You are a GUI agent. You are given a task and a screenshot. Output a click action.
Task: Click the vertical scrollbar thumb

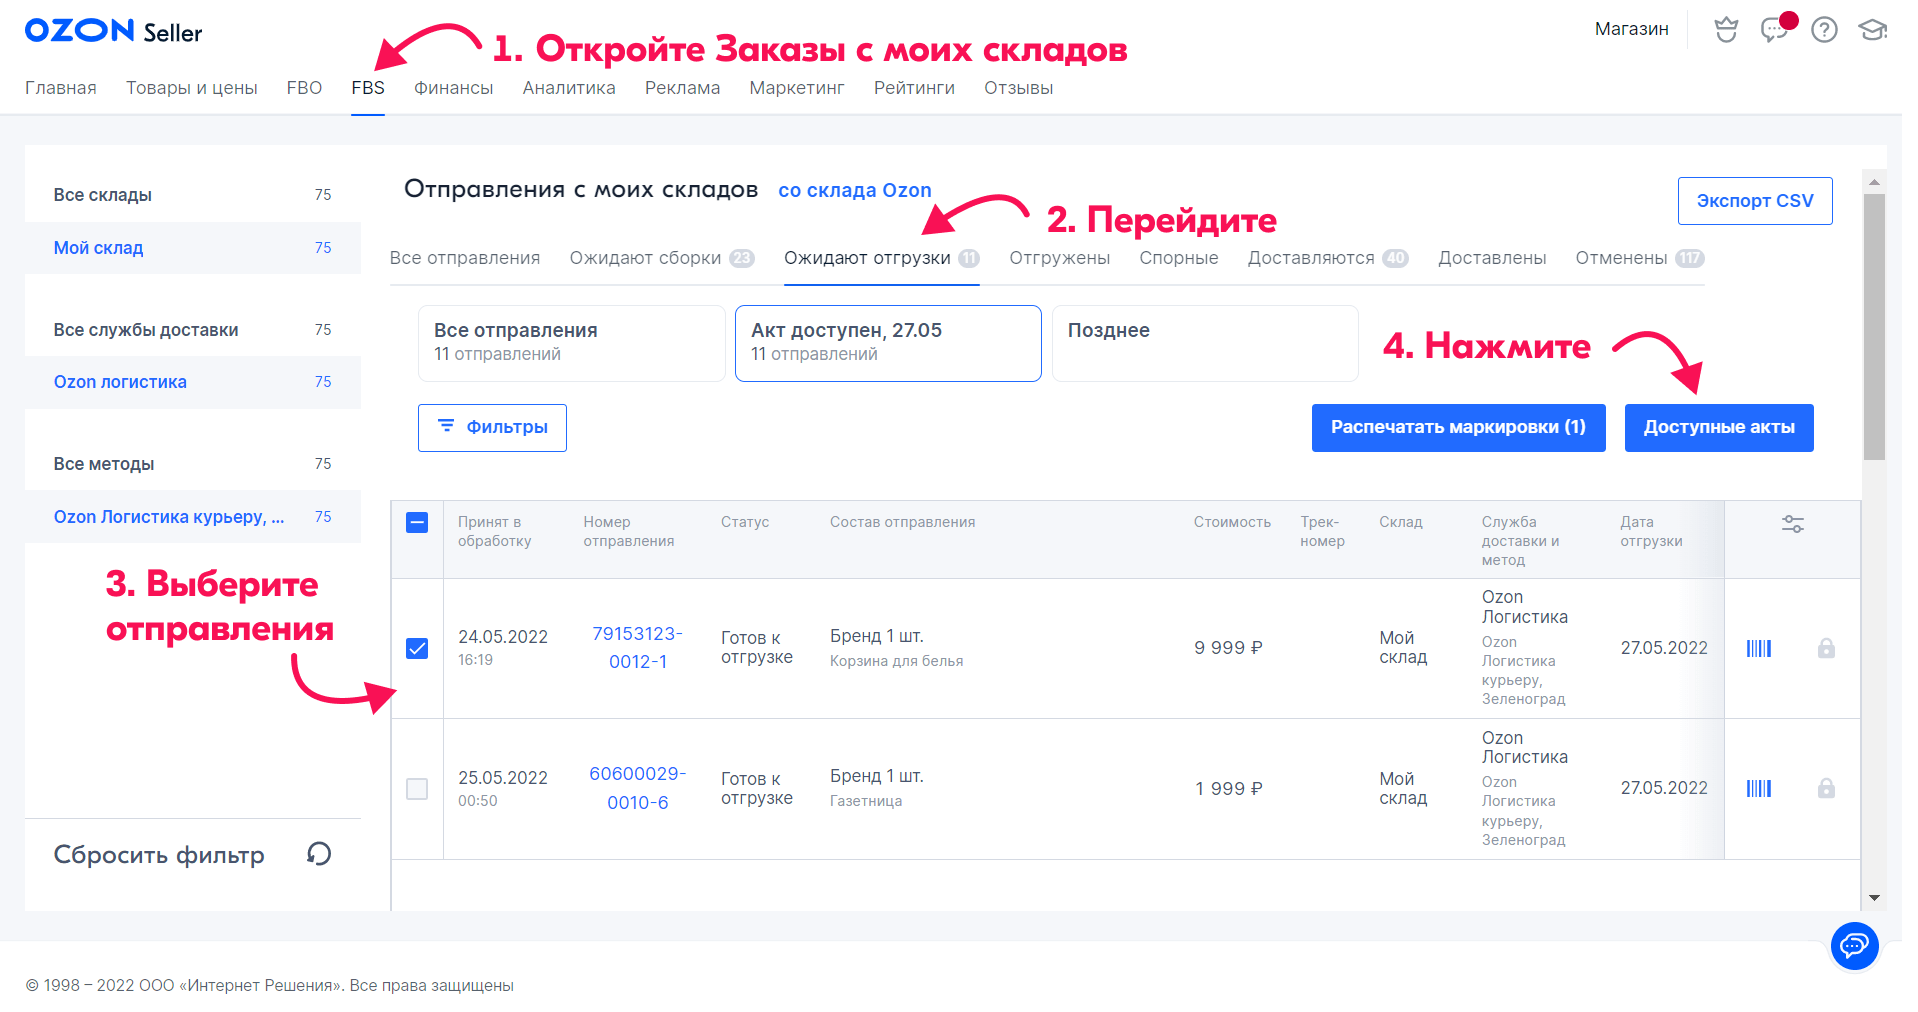coord(1875,327)
